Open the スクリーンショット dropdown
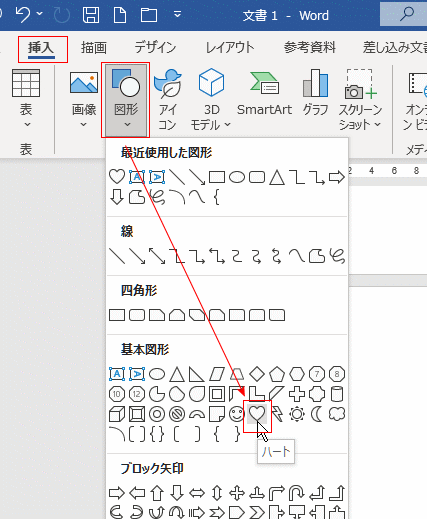The width and height of the screenshot is (427, 519). 360,99
